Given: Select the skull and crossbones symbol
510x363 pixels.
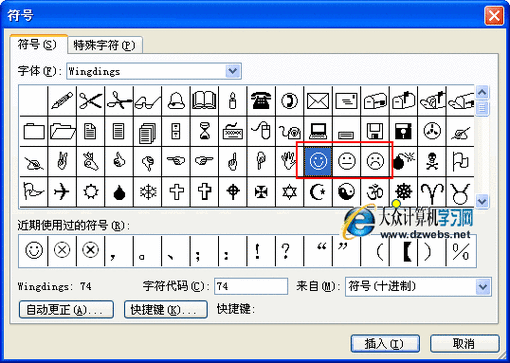Looking at the screenshot, I should (x=432, y=162).
